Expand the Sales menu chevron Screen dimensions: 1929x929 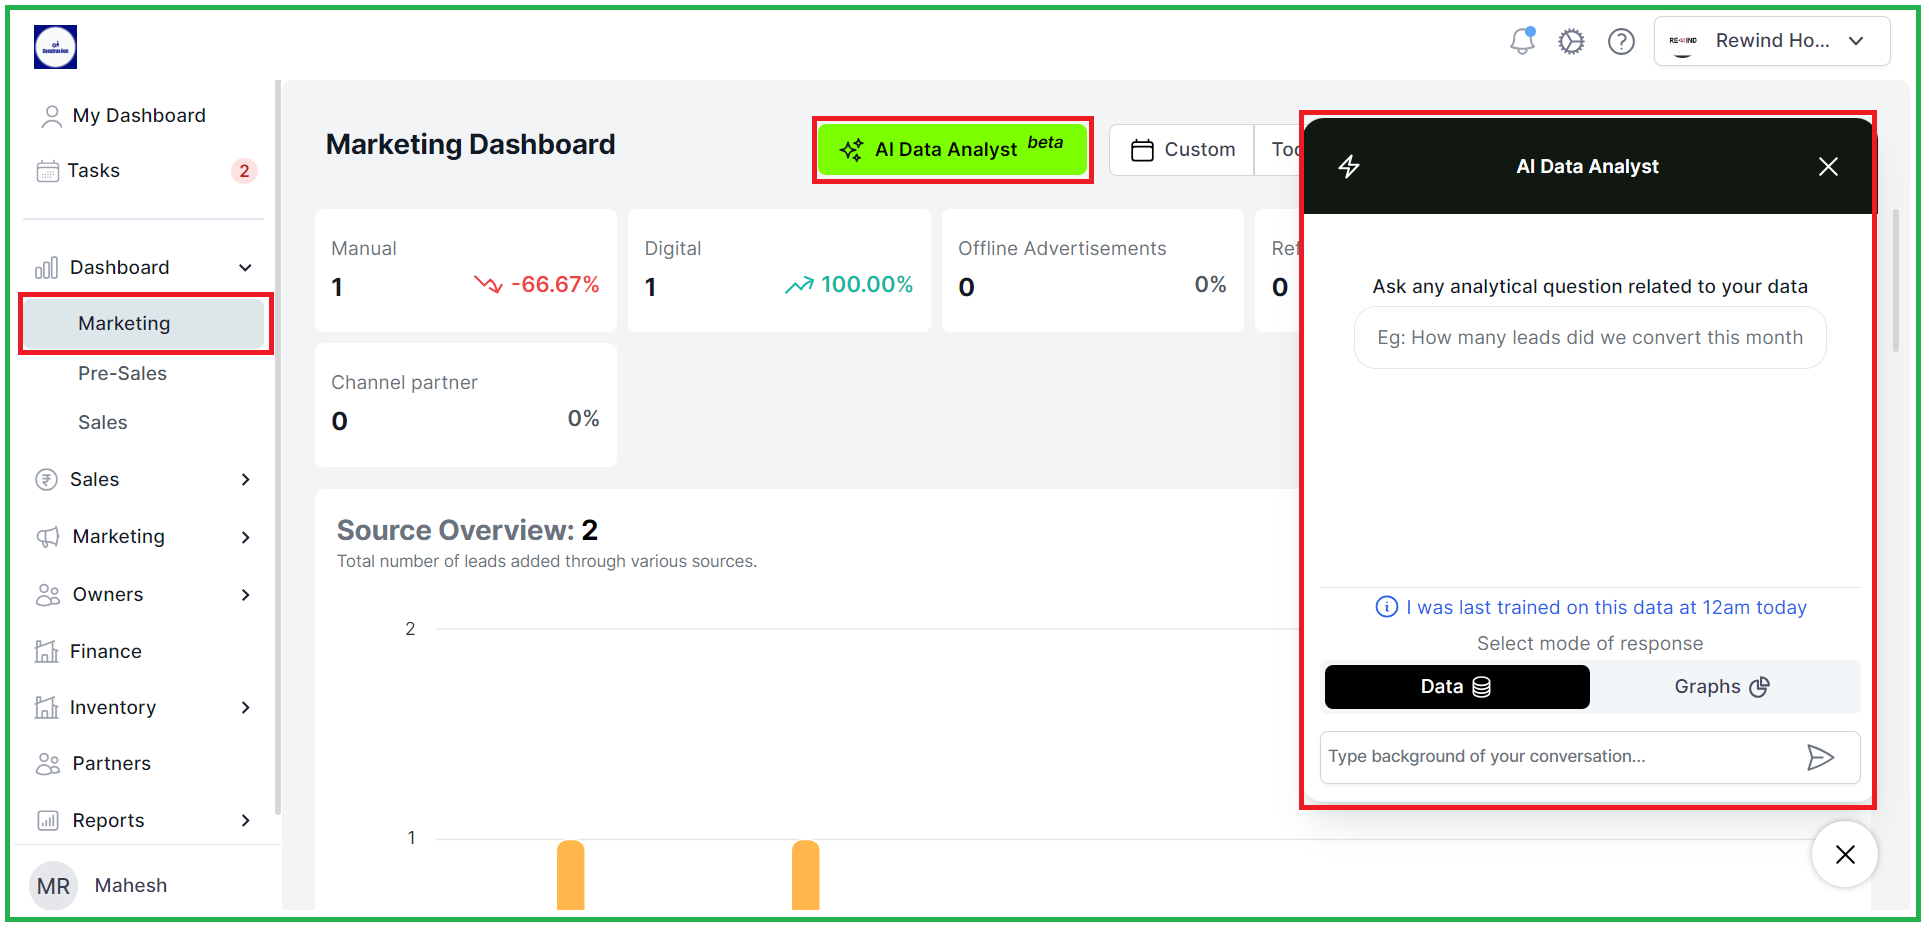click(245, 480)
